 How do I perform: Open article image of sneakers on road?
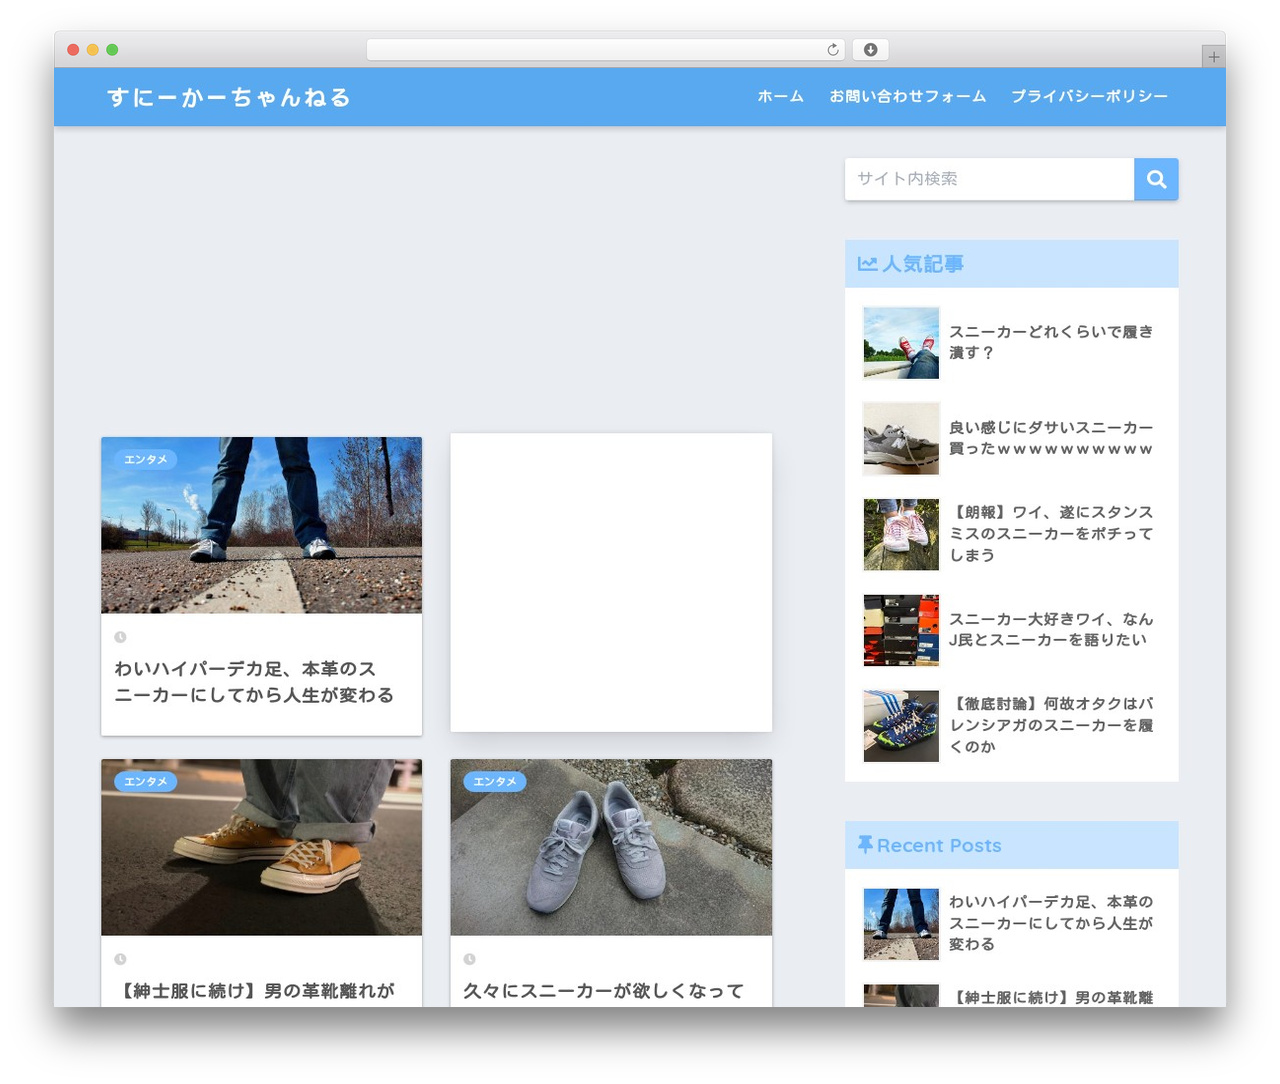pos(261,525)
